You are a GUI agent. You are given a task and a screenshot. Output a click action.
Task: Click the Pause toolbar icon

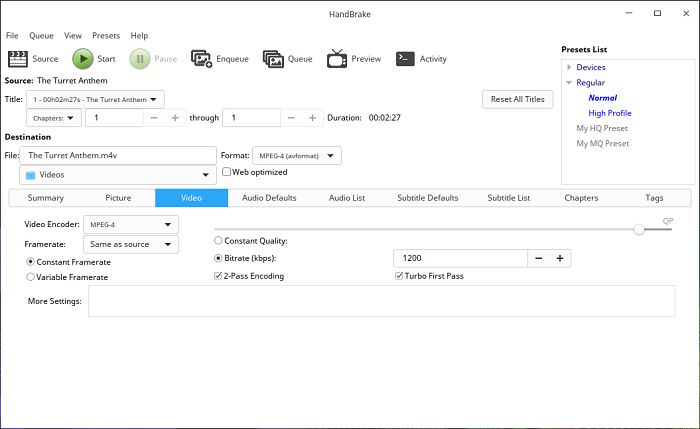(140, 59)
